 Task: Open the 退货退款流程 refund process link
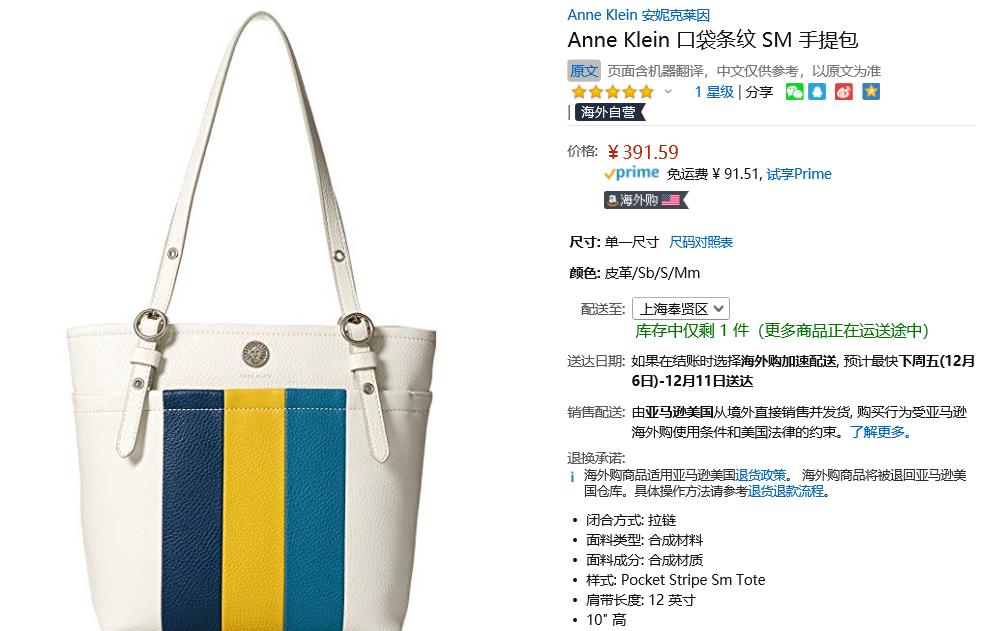pyautogui.click(x=786, y=491)
